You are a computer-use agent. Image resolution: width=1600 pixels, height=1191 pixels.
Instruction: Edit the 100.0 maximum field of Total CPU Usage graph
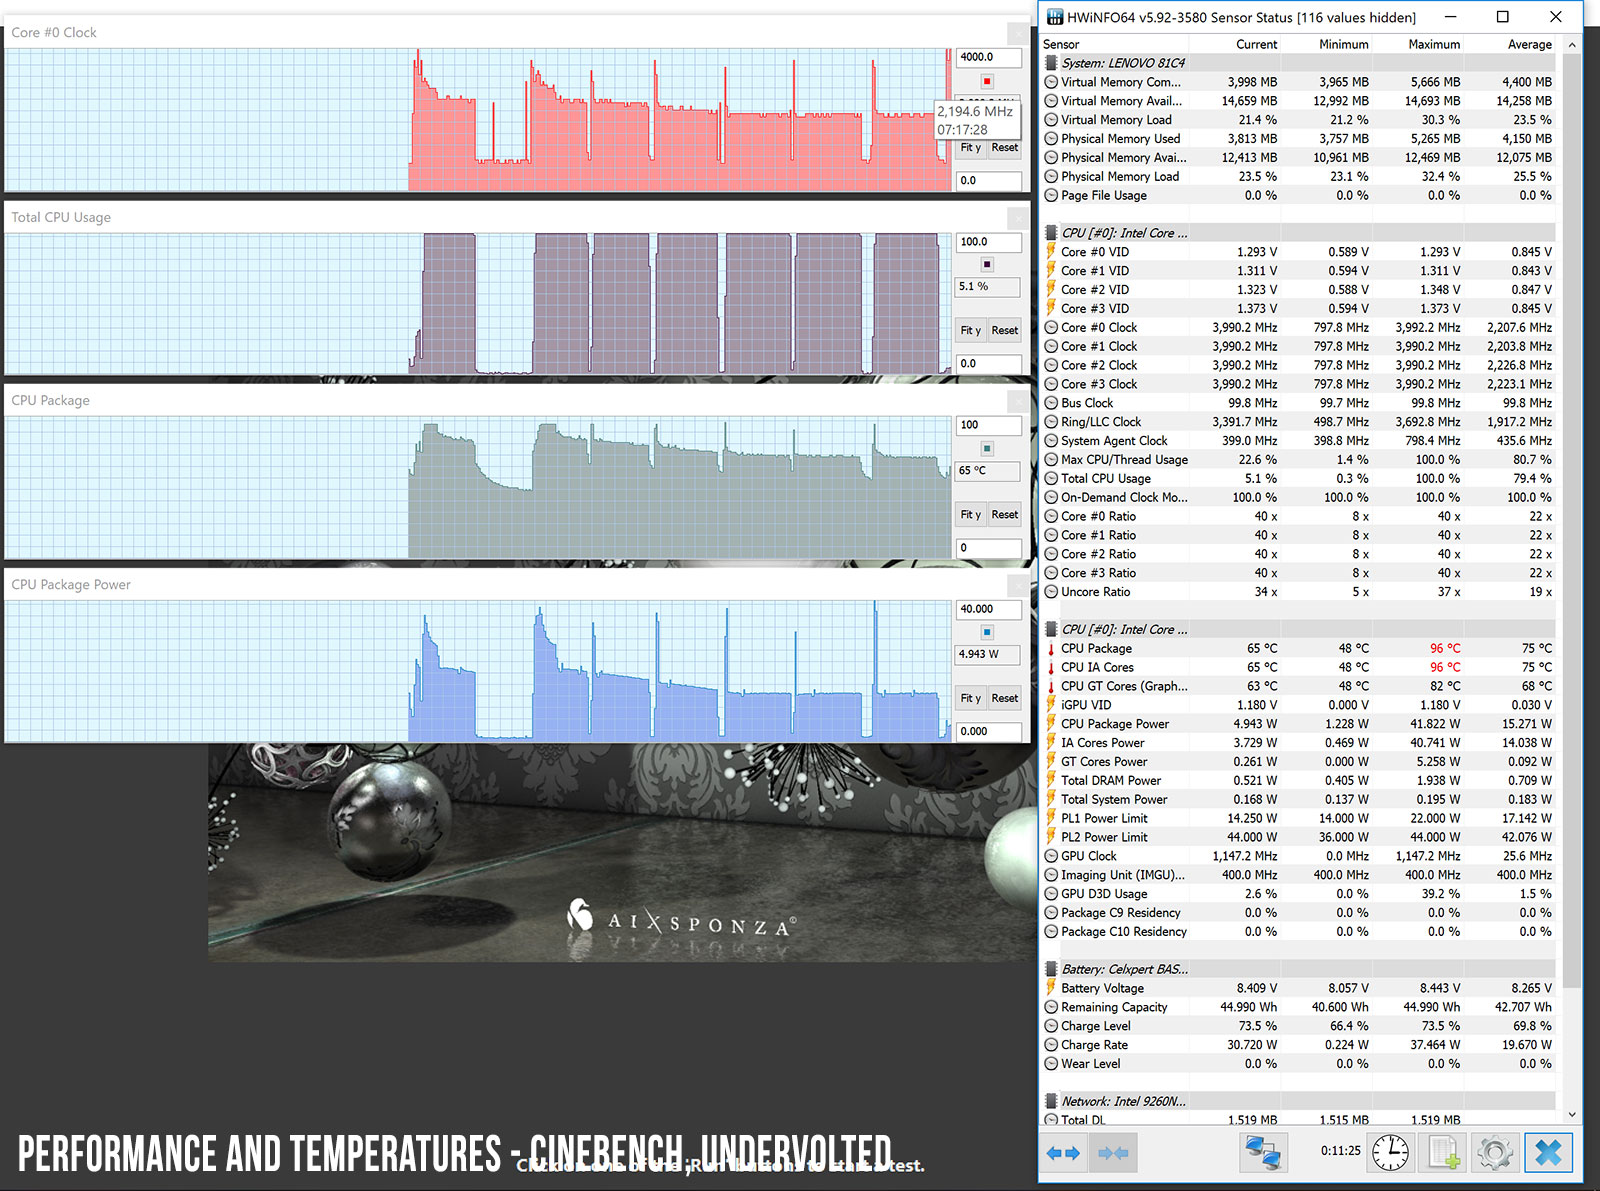point(988,242)
